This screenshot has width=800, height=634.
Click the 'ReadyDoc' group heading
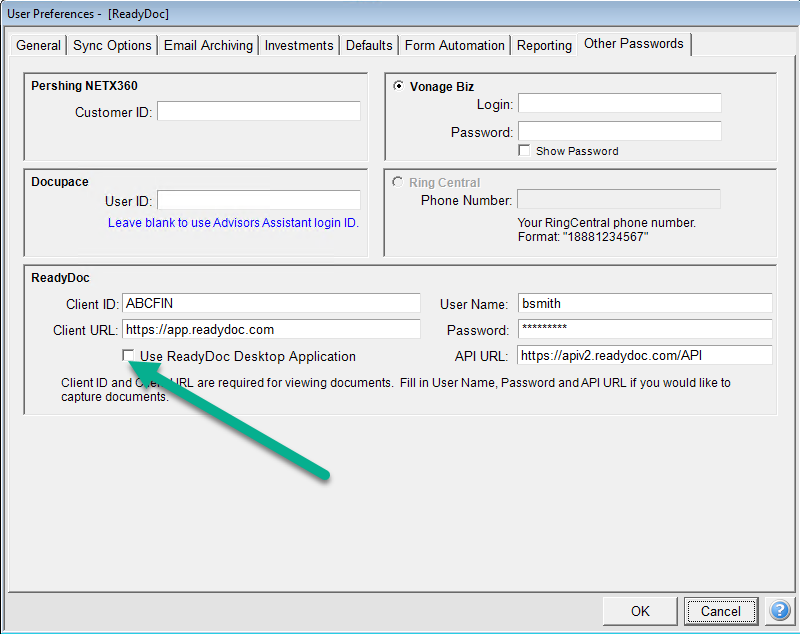tap(60, 278)
